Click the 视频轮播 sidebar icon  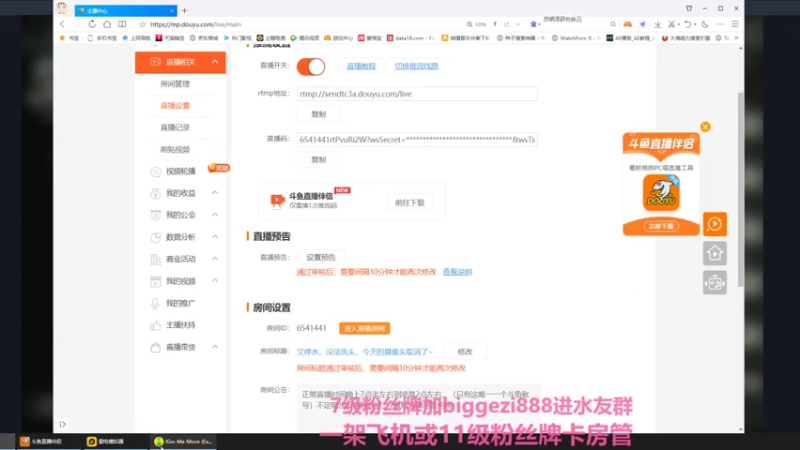click(156, 171)
